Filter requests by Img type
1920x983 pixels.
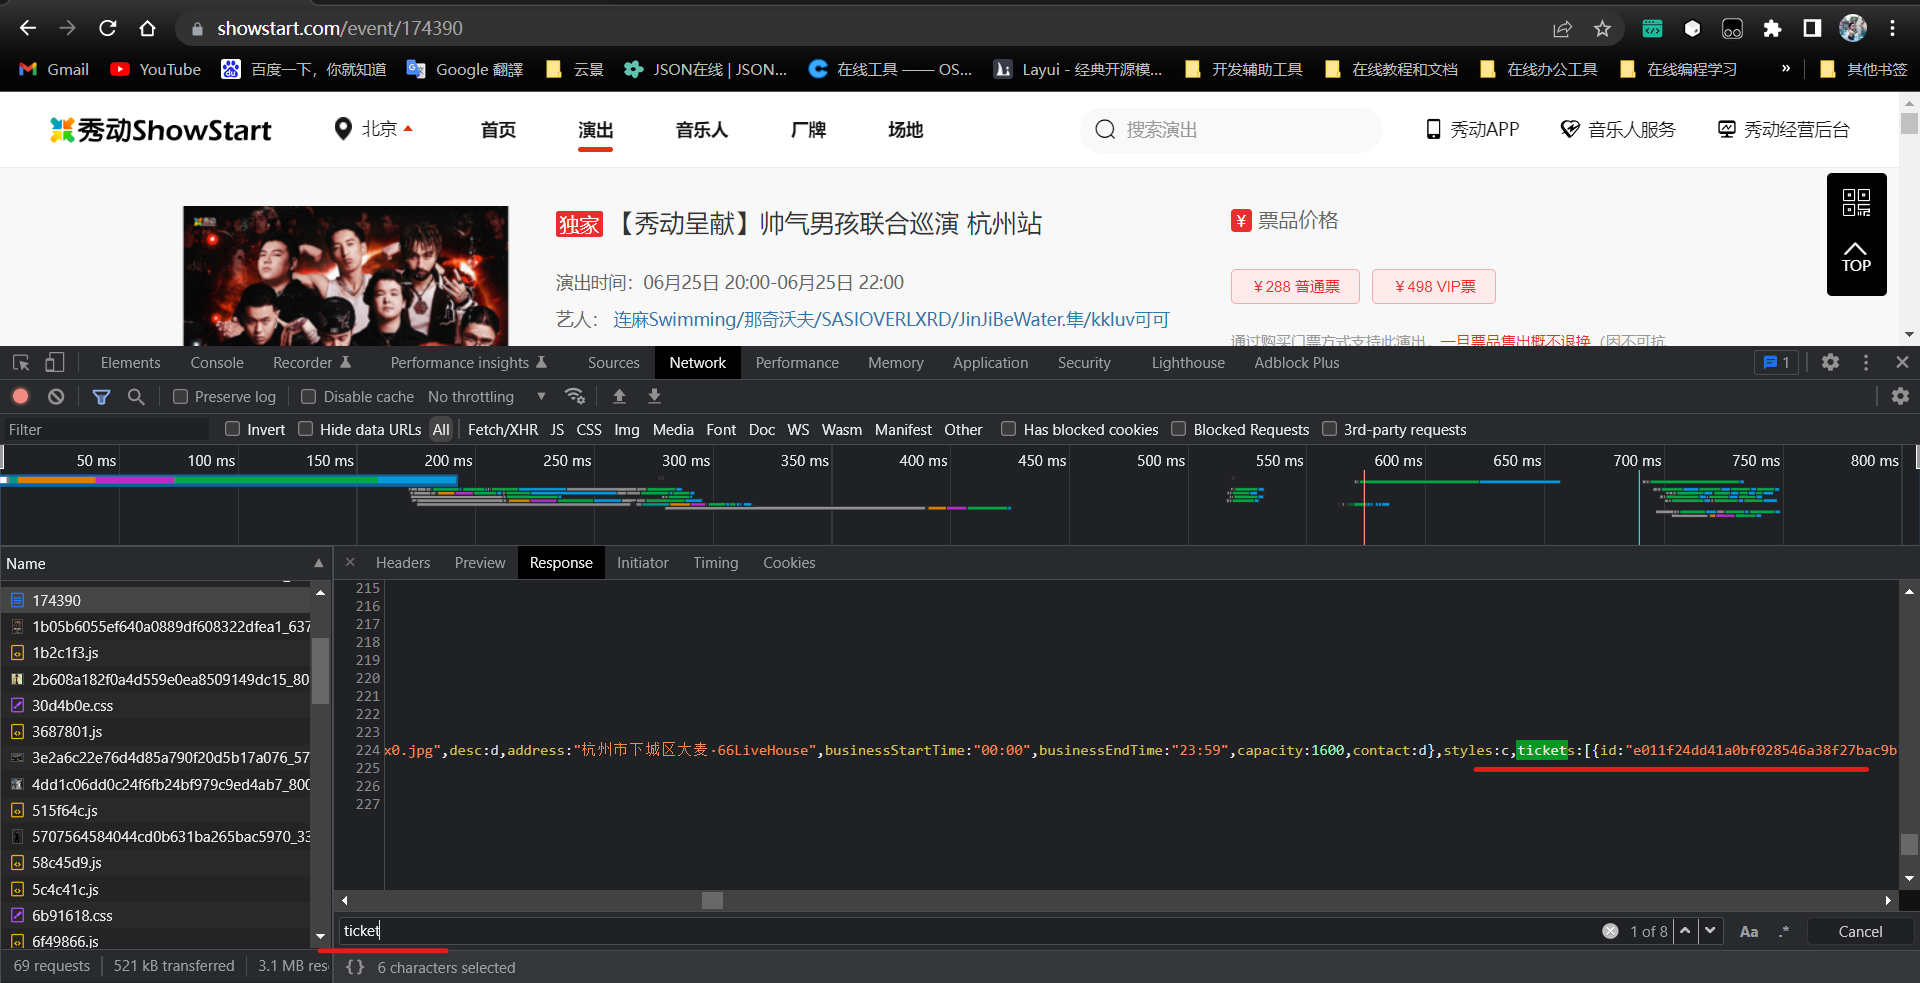(x=627, y=429)
